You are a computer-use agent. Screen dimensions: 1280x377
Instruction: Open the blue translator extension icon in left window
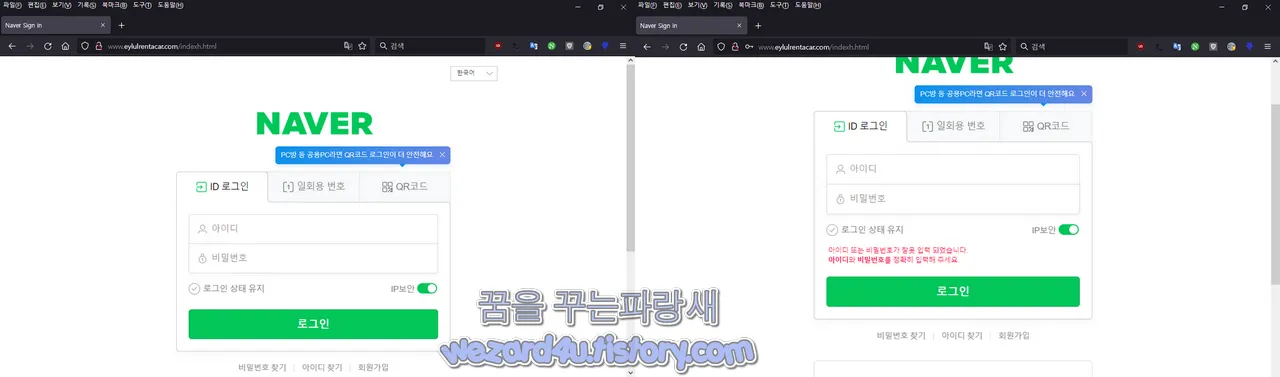click(x=534, y=46)
